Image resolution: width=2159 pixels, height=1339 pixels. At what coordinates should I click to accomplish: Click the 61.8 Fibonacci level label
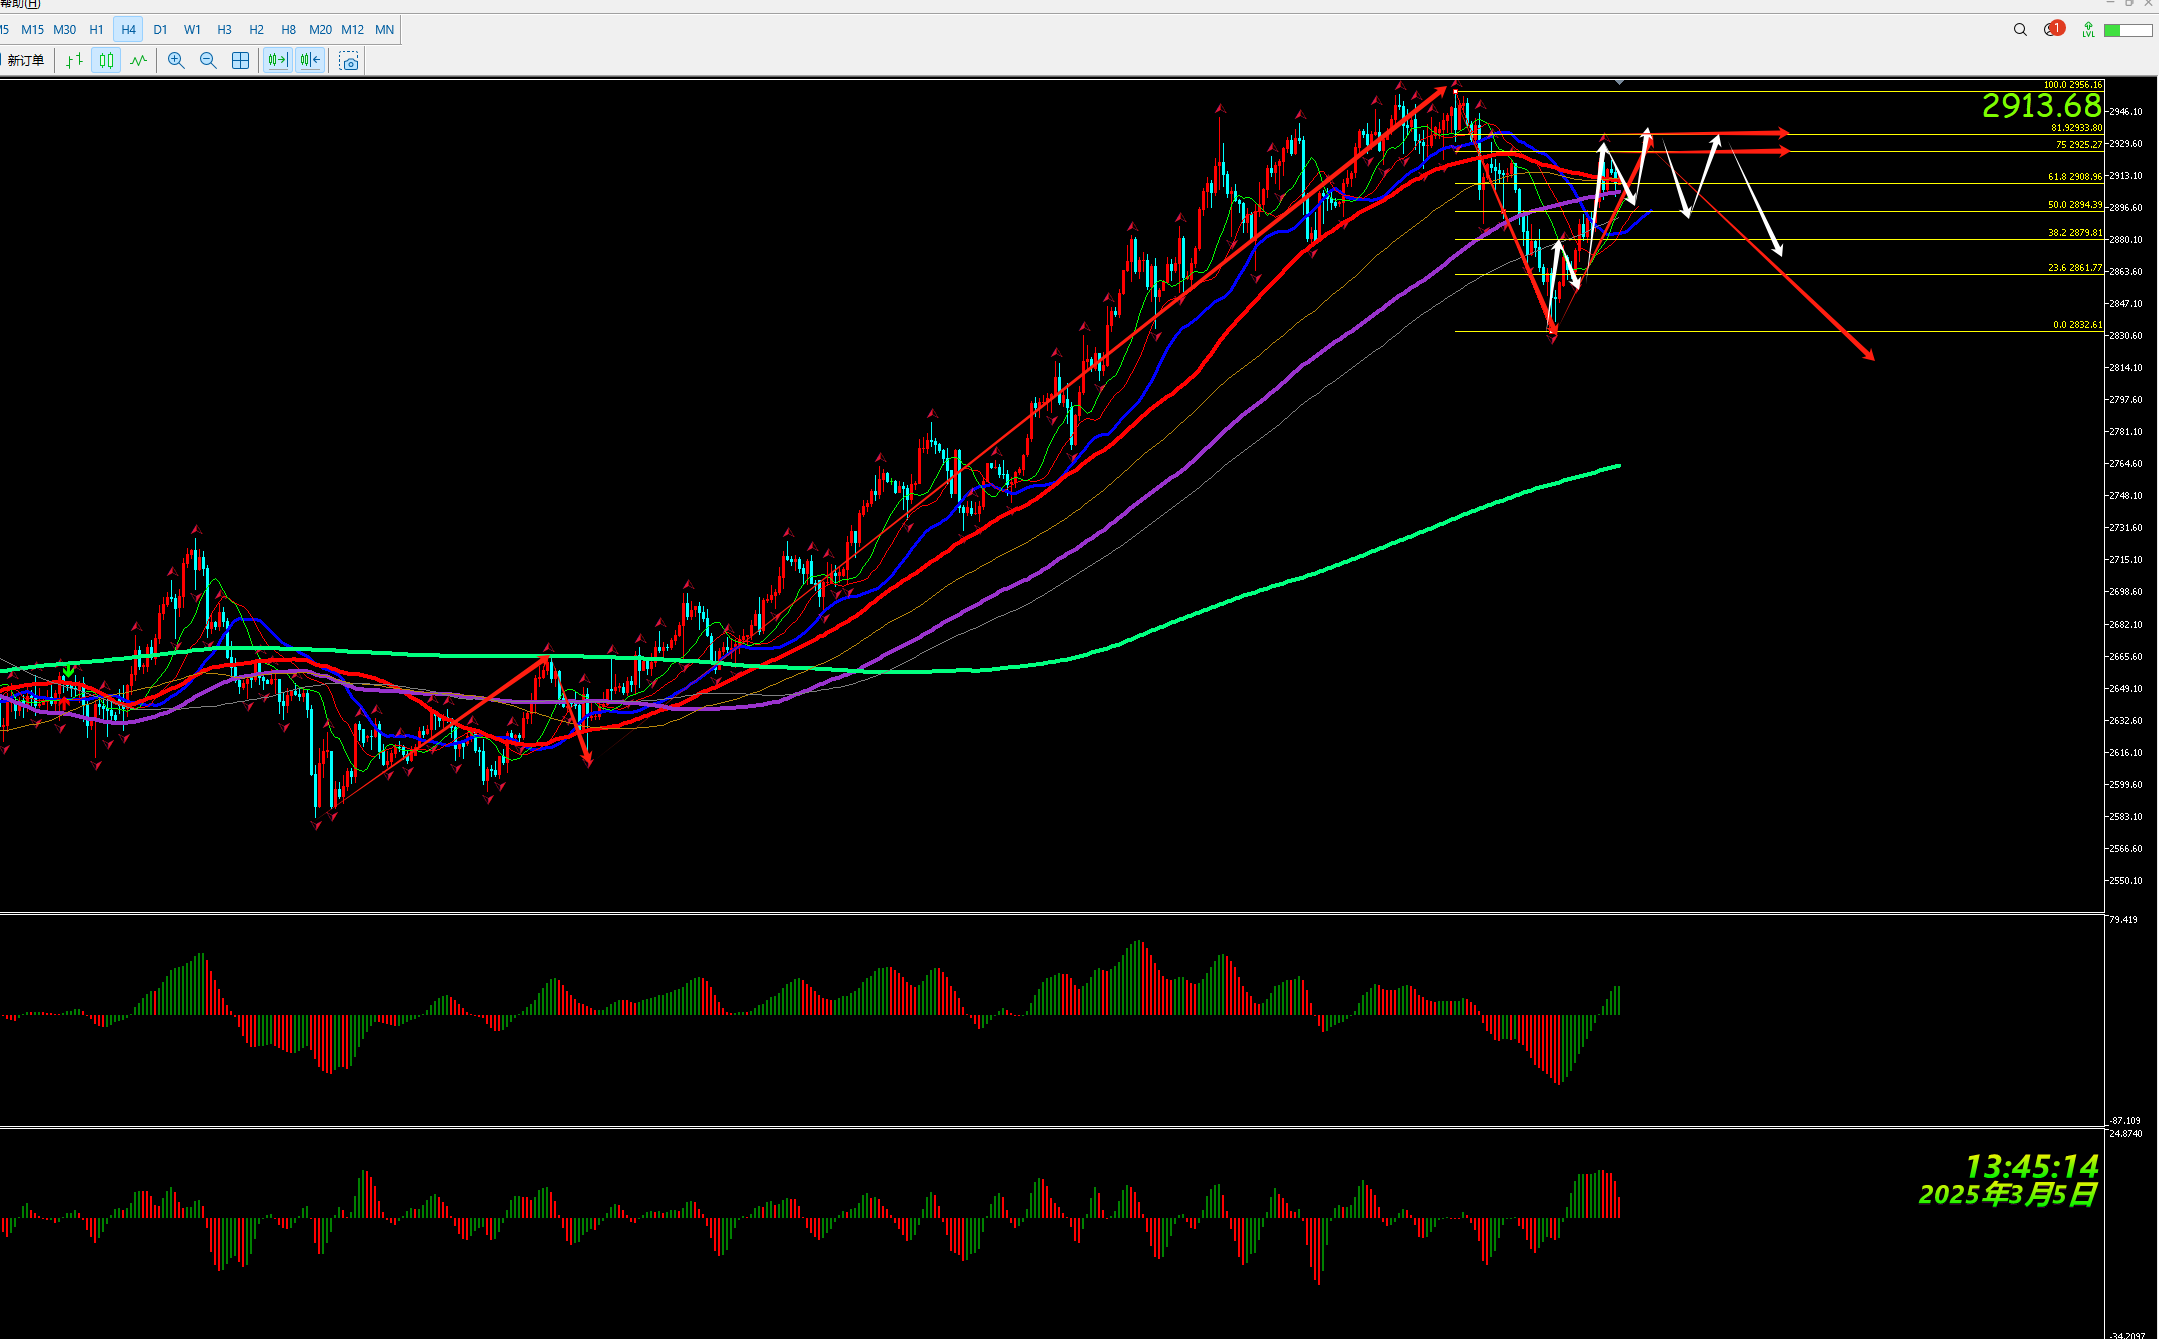pyautogui.click(x=2074, y=177)
